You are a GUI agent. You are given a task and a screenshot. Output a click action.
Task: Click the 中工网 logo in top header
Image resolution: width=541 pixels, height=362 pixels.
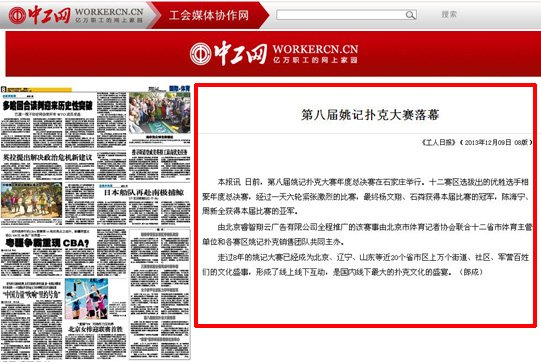coord(40,15)
